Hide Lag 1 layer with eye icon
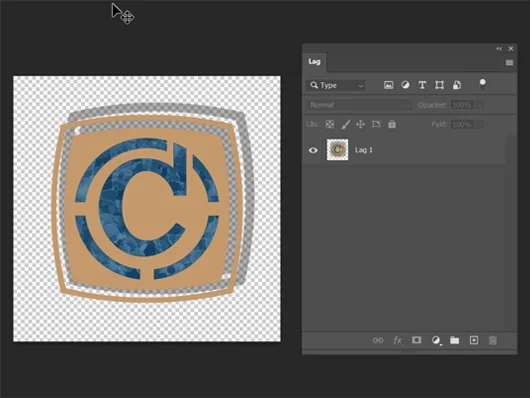 pyautogui.click(x=313, y=150)
